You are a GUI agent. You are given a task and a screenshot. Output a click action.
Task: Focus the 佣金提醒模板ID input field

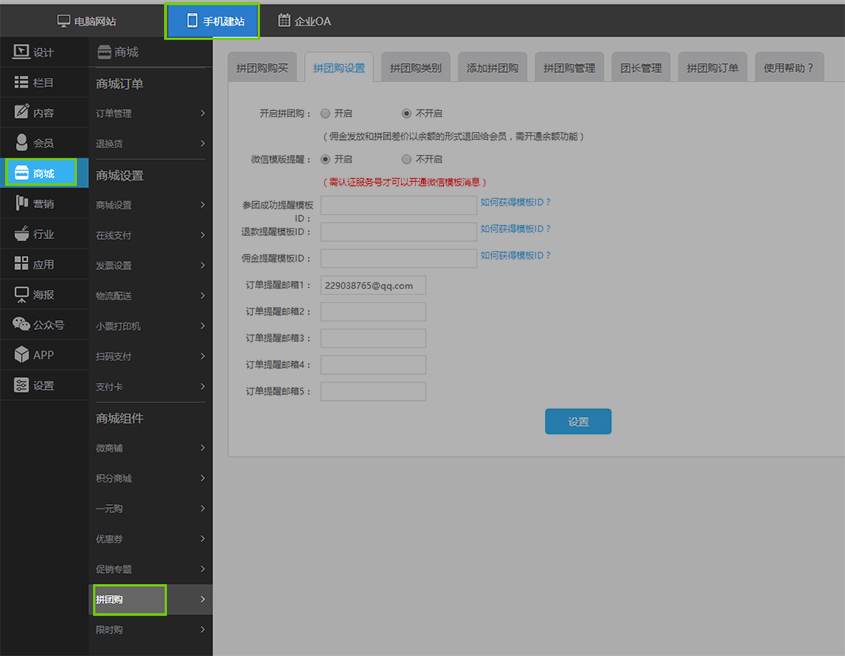pos(398,258)
